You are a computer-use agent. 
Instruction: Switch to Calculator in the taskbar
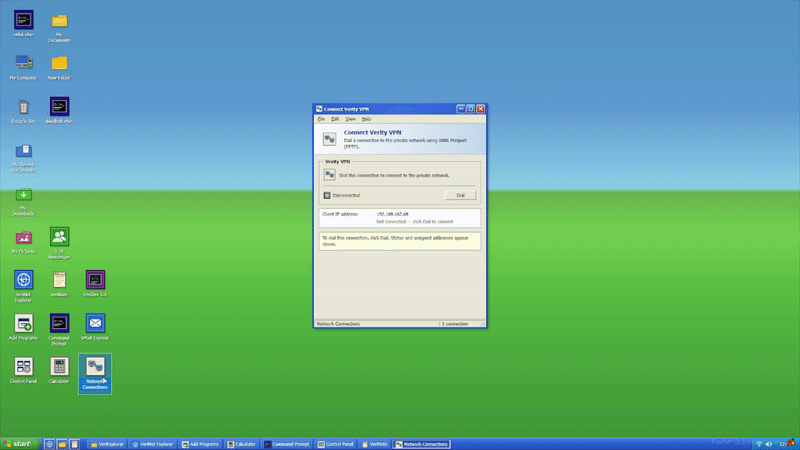tap(242, 444)
